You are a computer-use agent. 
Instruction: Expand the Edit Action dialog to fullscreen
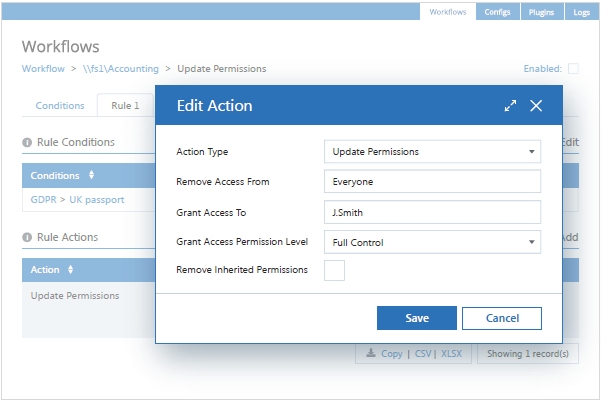click(511, 105)
